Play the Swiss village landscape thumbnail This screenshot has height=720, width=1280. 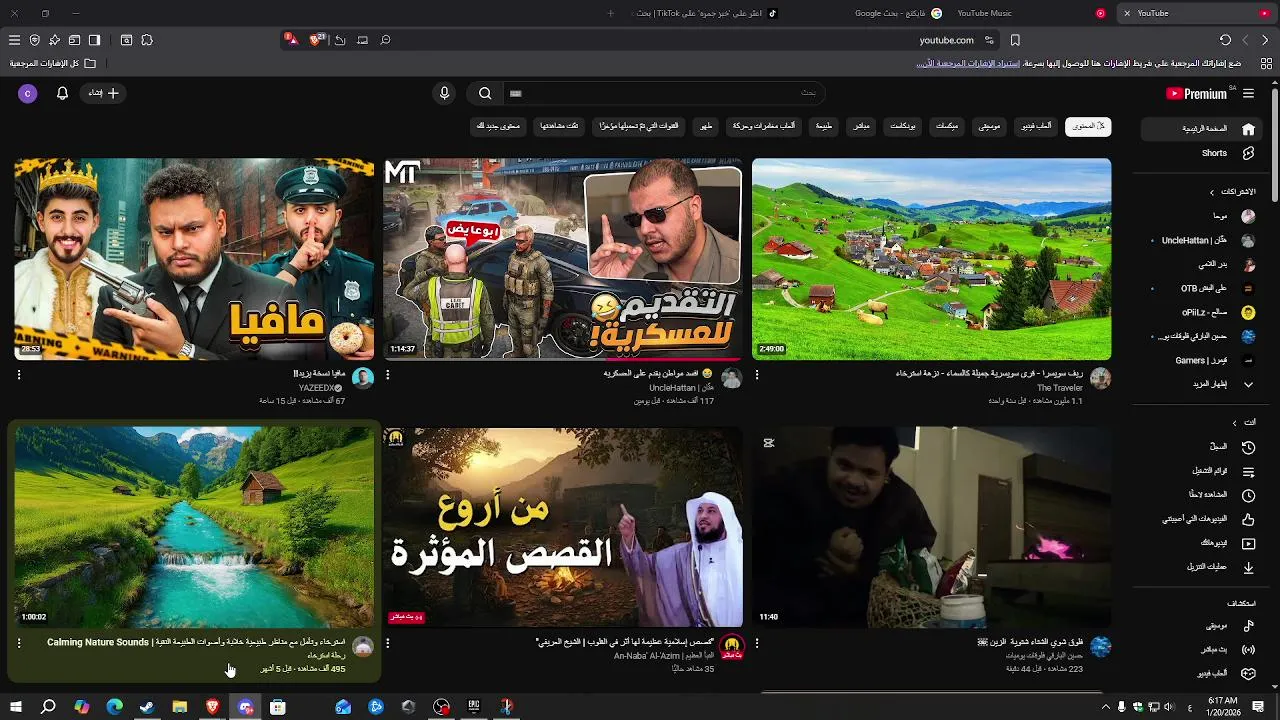[931, 259]
